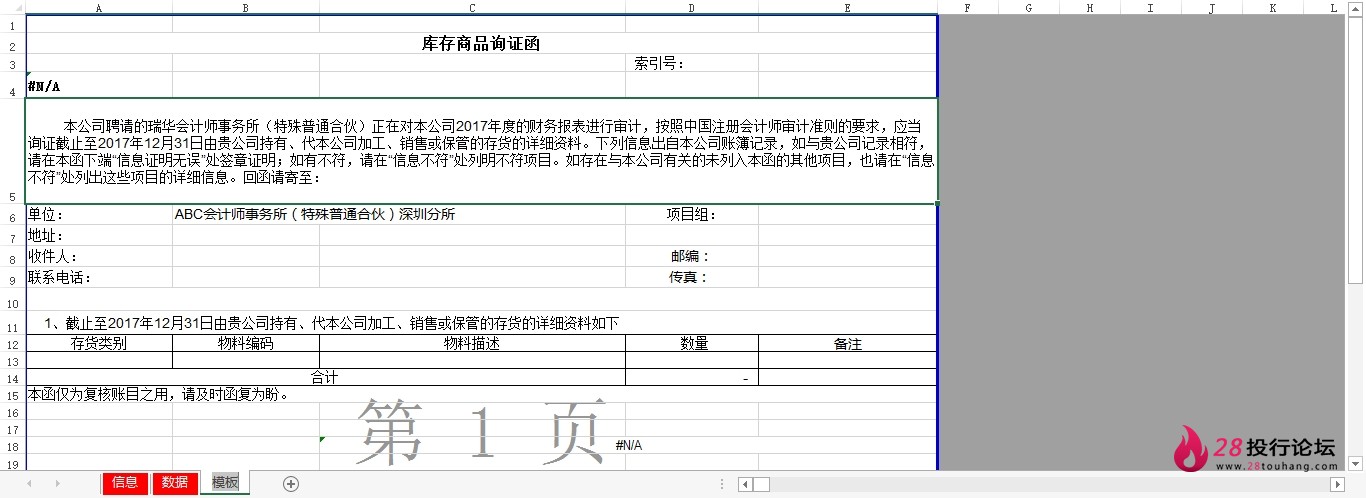Select the 模板 sheet tab

tap(225, 483)
